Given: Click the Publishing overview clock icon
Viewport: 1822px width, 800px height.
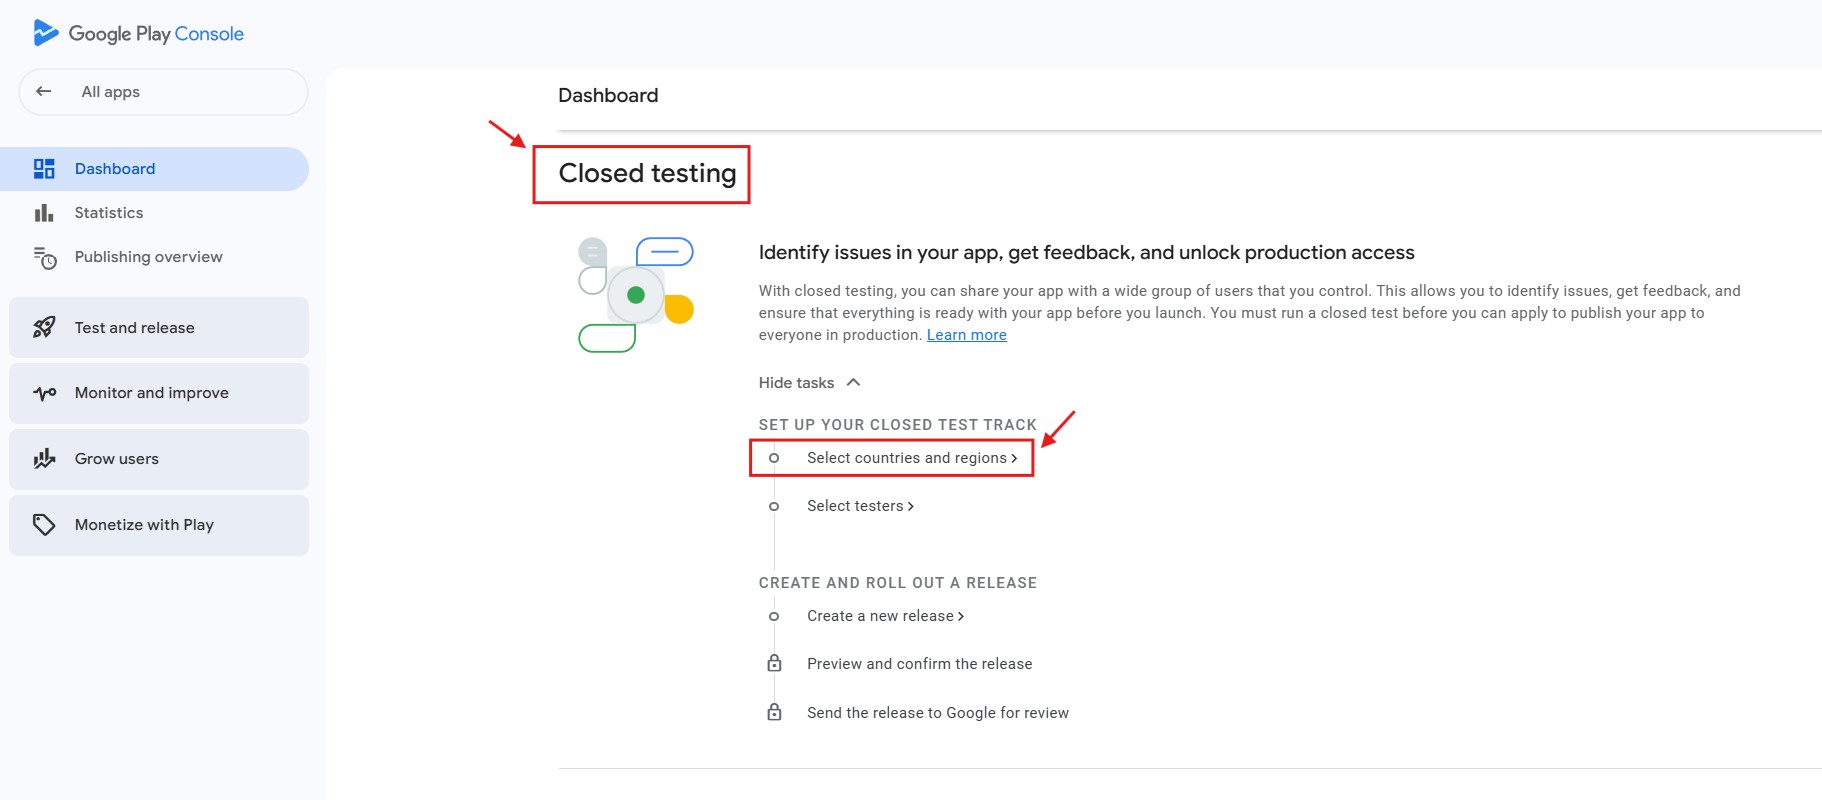Looking at the screenshot, I should coord(45,258).
